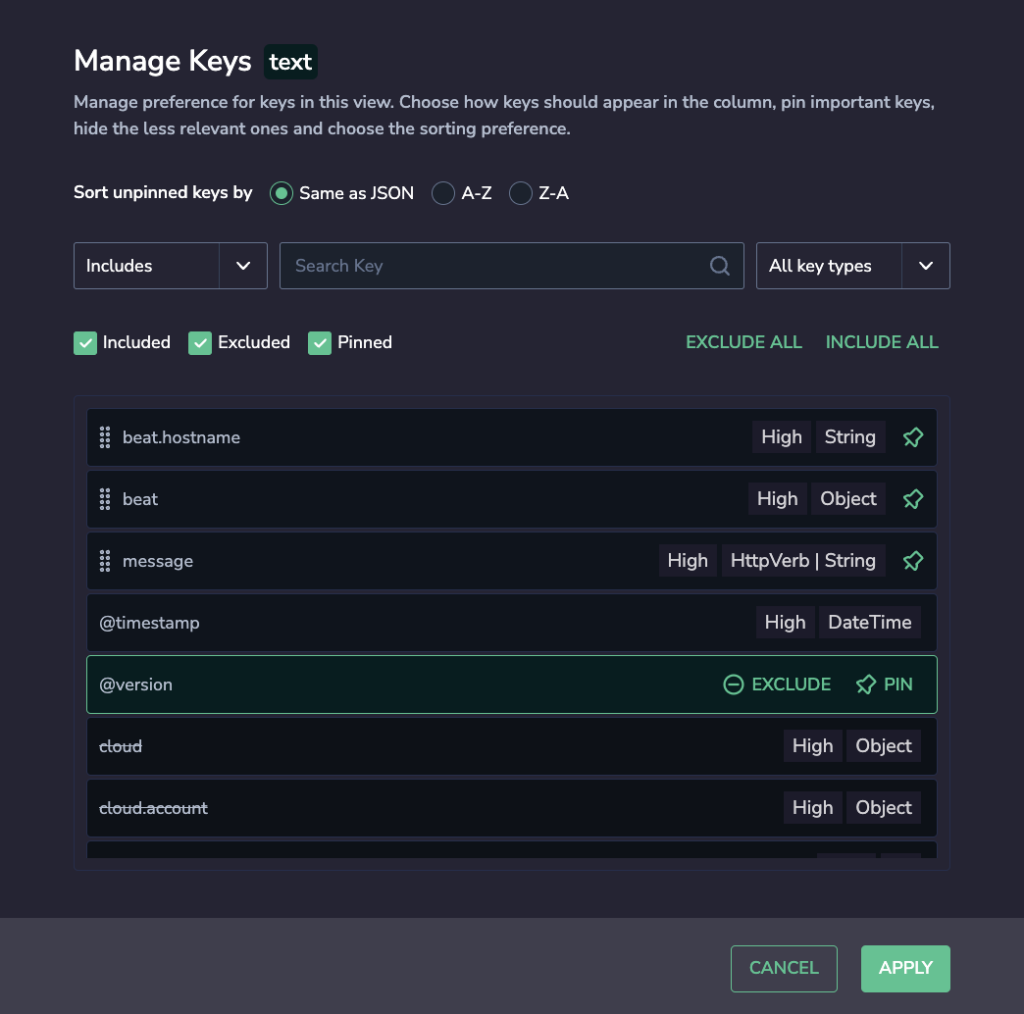
Task: Expand the All key types dropdown
Action: [x=853, y=266]
